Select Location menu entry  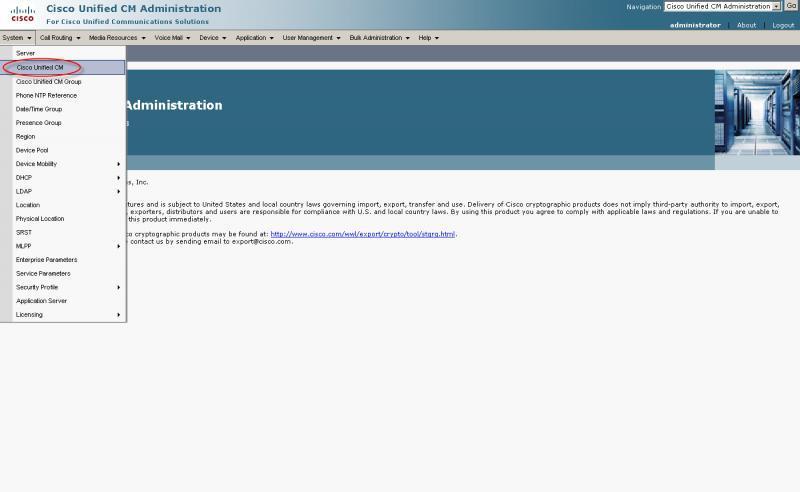(63, 205)
